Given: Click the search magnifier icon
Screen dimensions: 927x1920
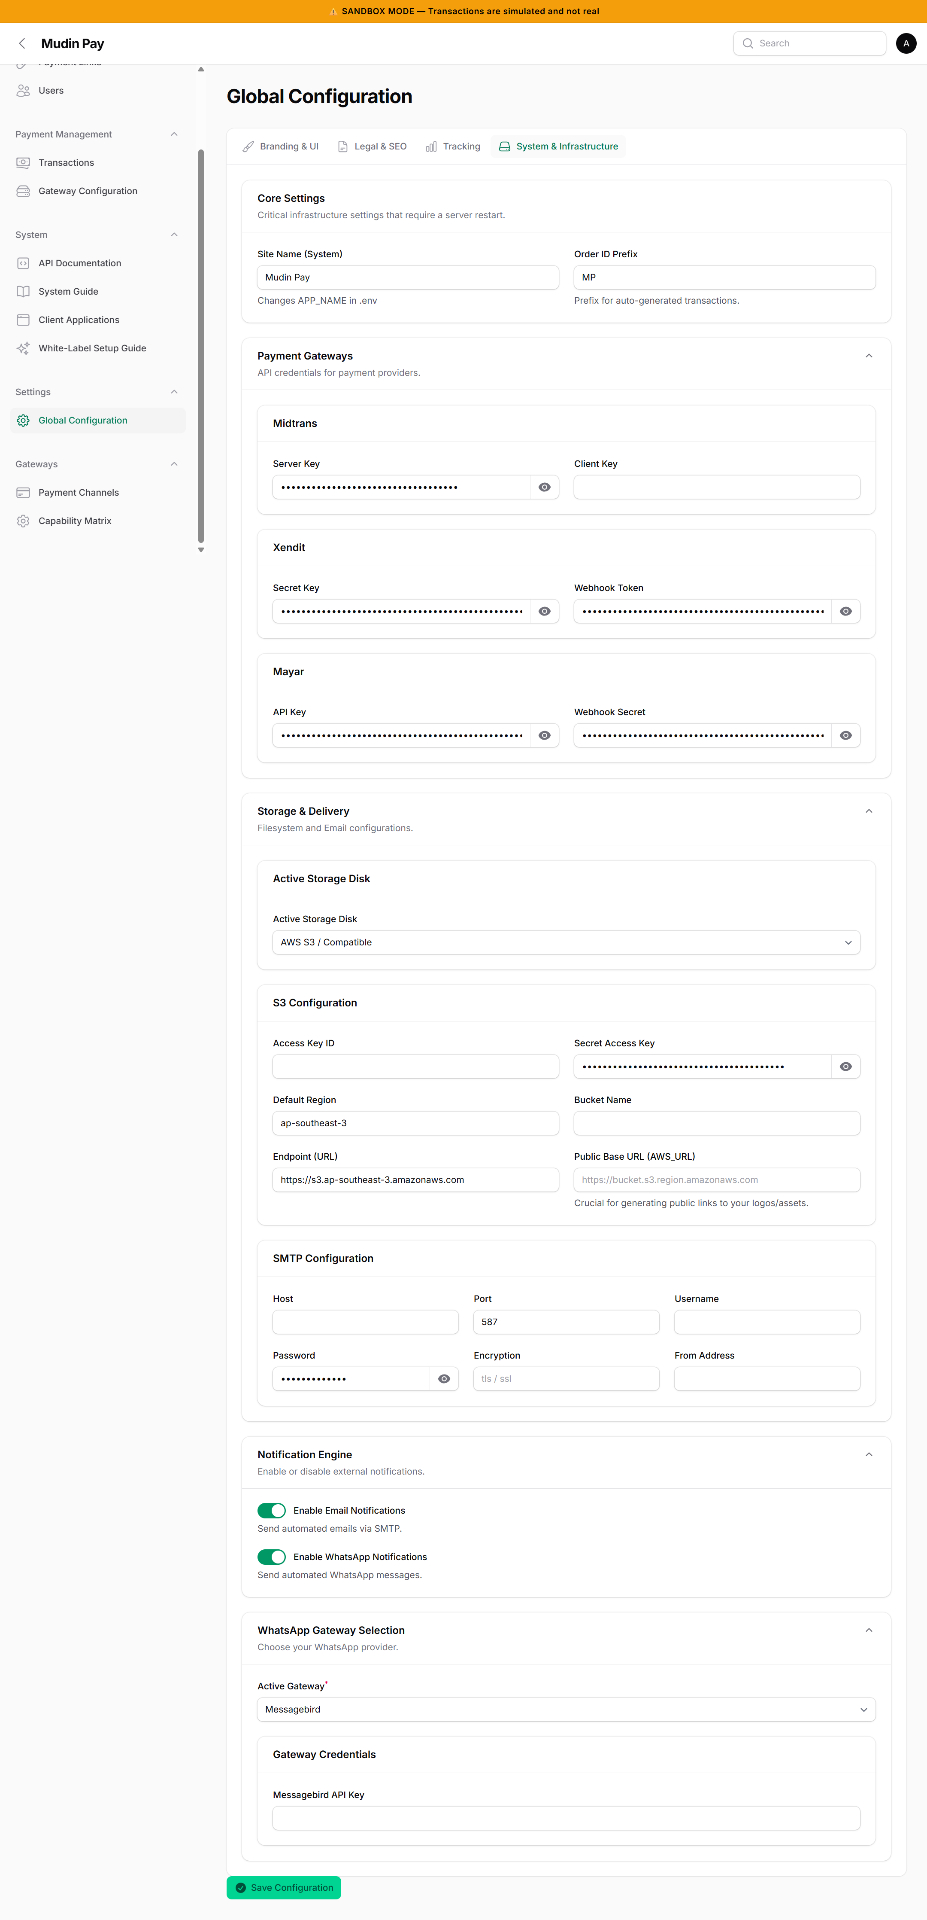Looking at the screenshot, I should pos(748,43).
